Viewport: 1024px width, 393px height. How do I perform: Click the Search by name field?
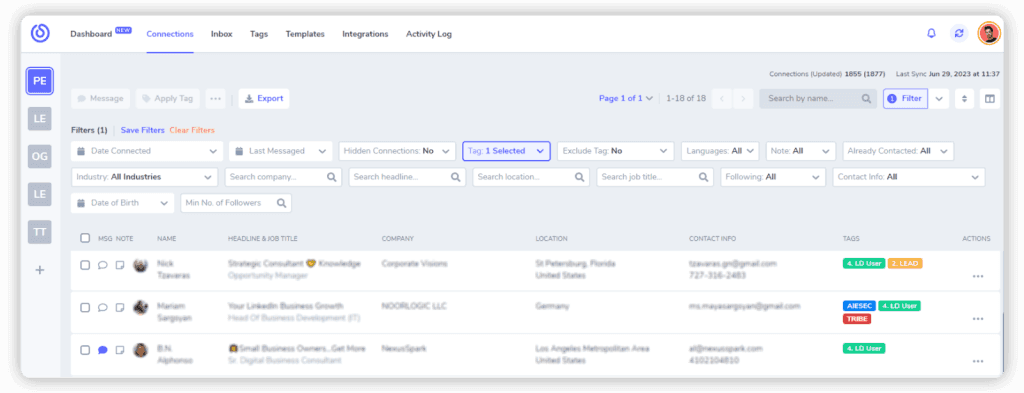(818, 99)
